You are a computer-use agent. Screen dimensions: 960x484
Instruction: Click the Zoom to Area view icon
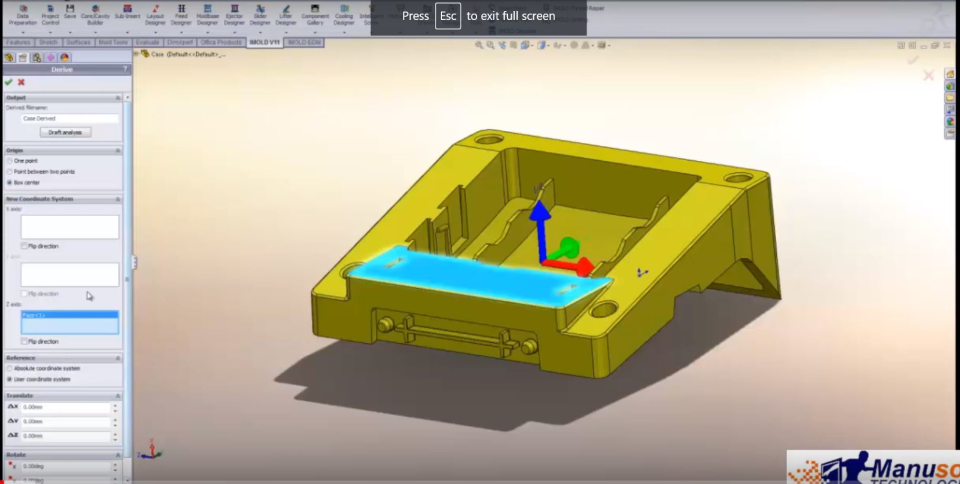(x=490, y=45)
